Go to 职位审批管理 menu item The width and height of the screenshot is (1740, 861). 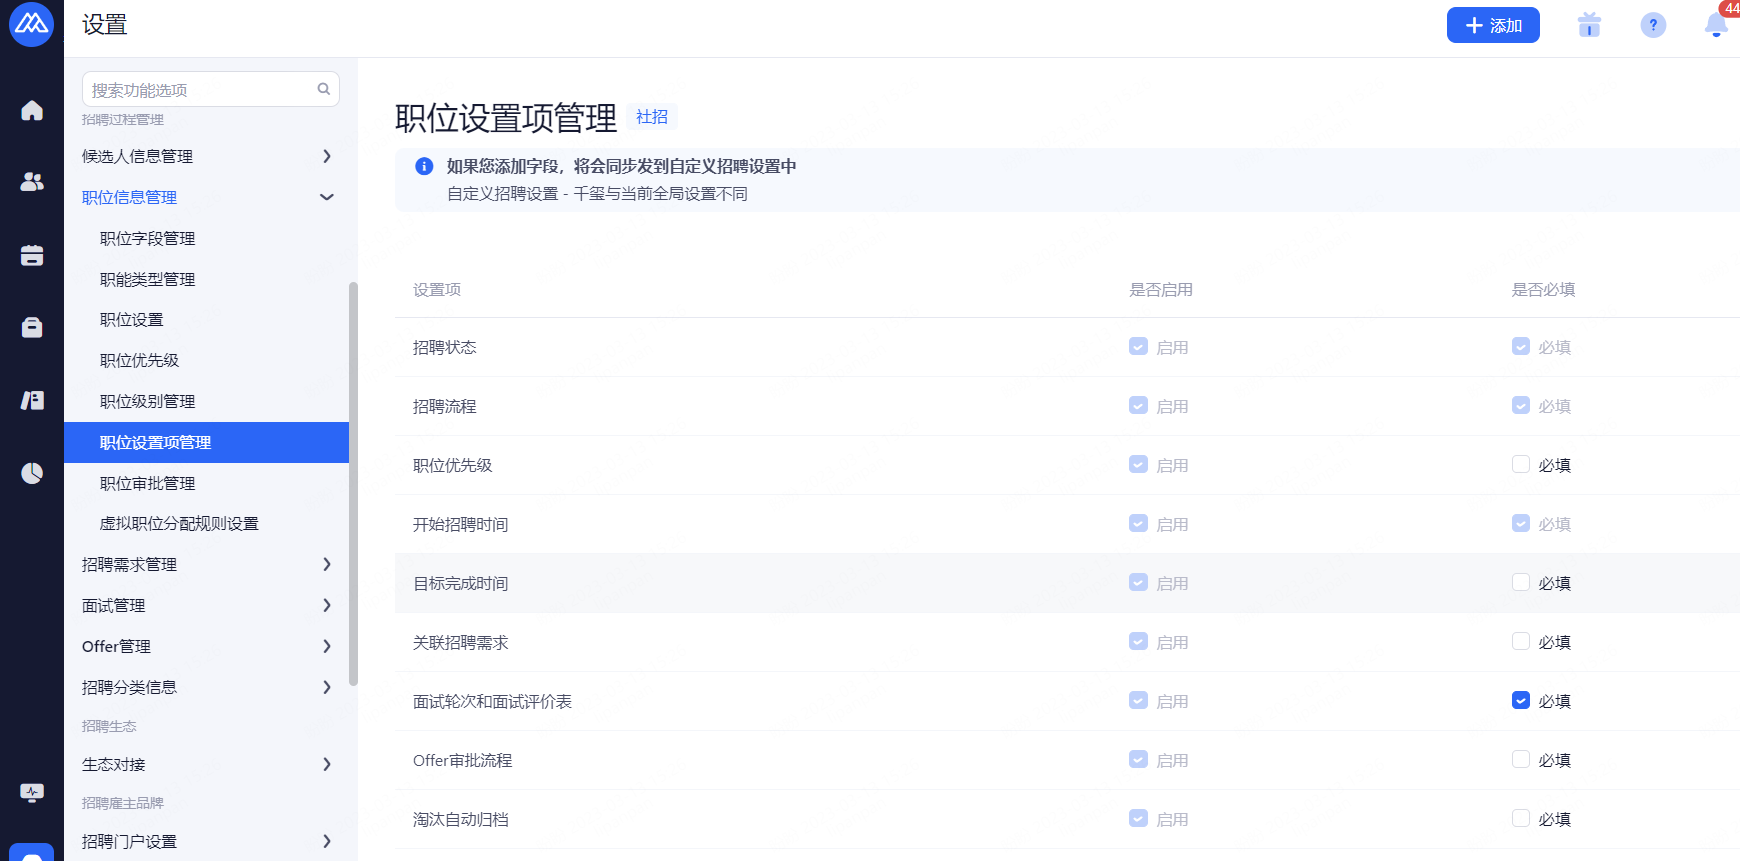click(x=148, y=483)
